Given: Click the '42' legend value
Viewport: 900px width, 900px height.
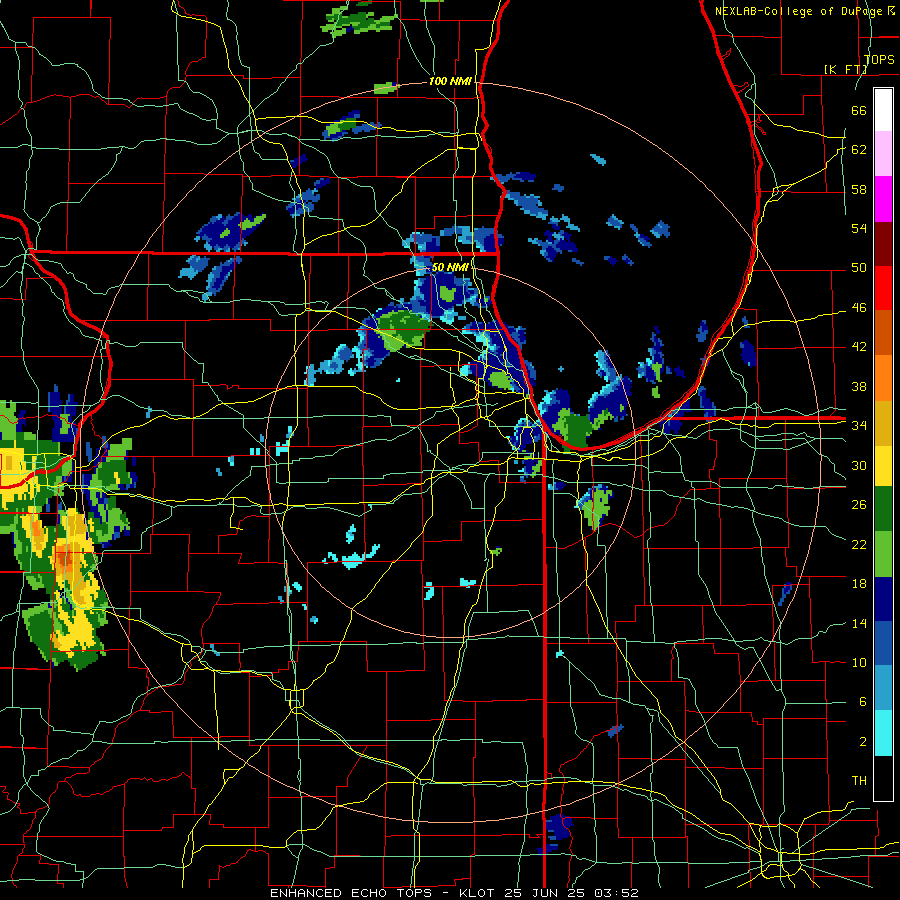Looking at the screenshot, I should click(x=859, y=346).
